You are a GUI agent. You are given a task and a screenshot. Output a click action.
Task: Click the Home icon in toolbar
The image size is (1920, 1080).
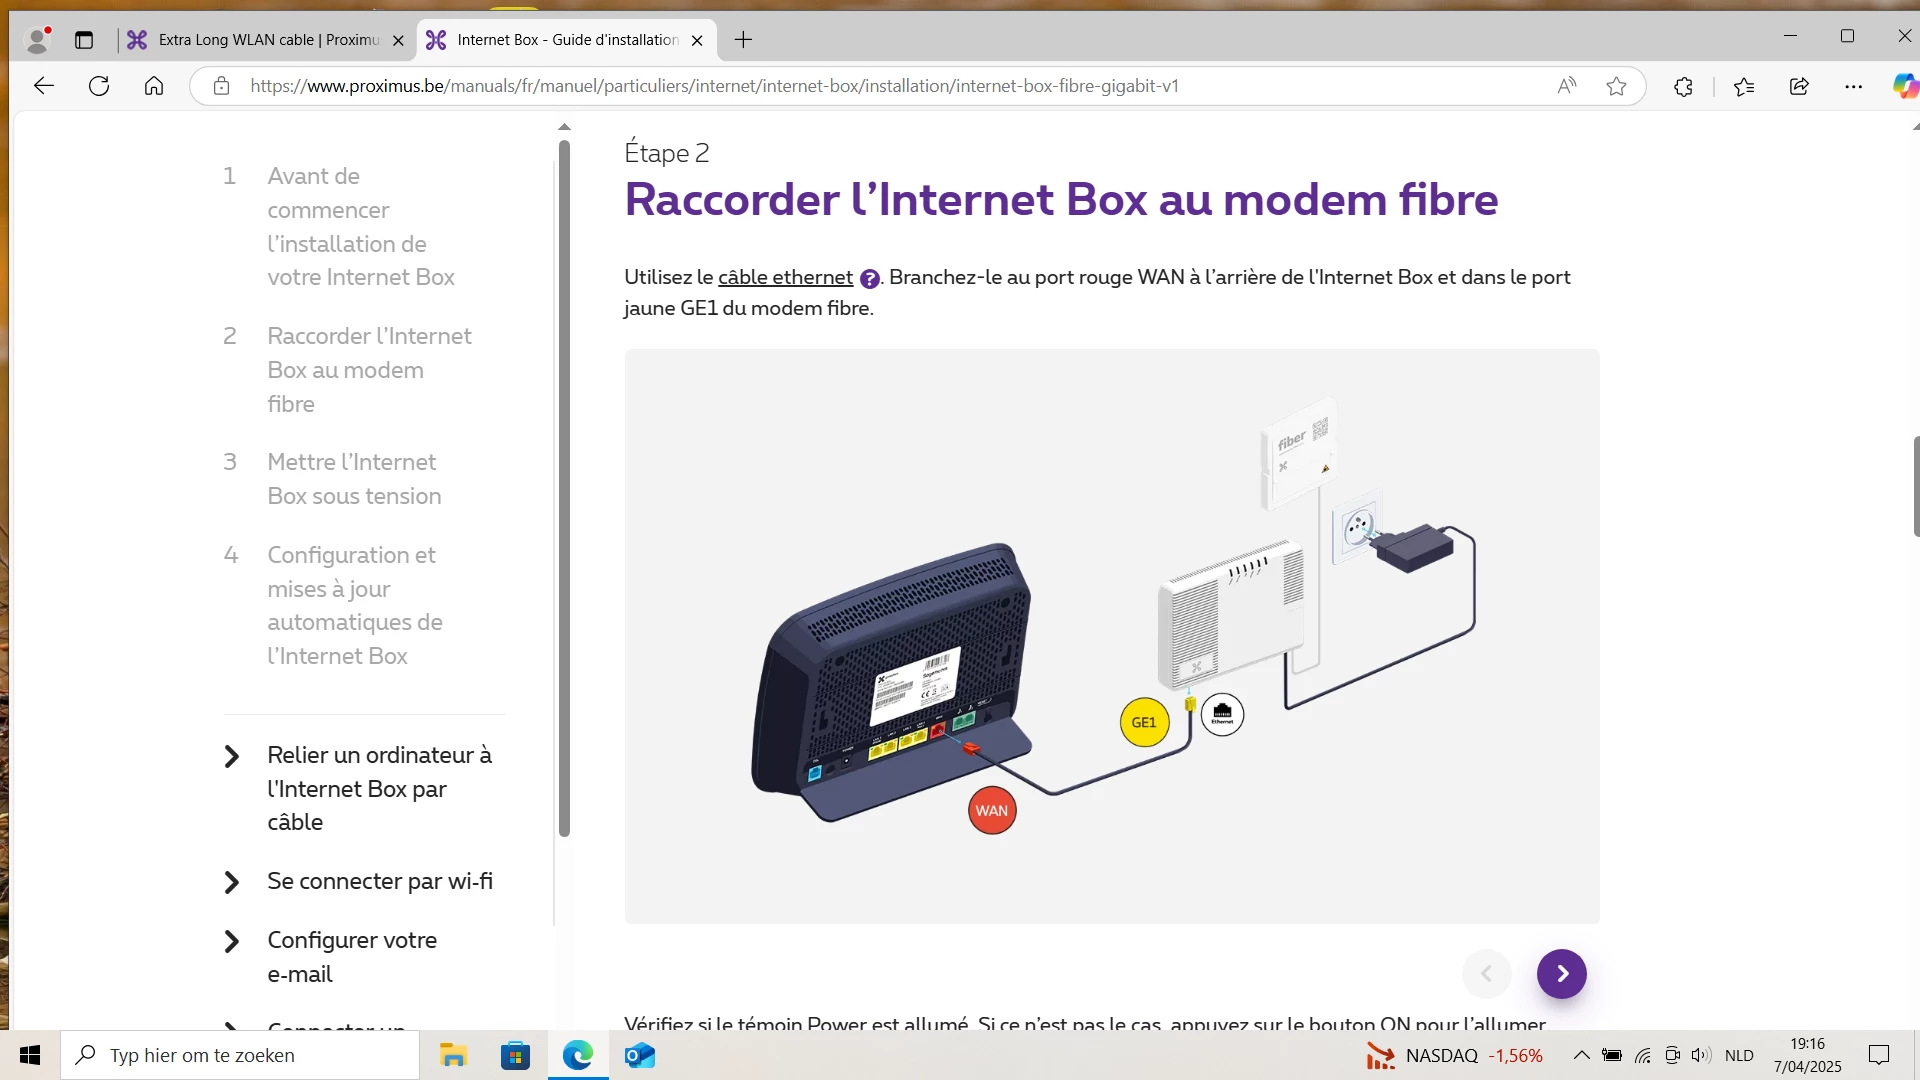pos(154,86)
